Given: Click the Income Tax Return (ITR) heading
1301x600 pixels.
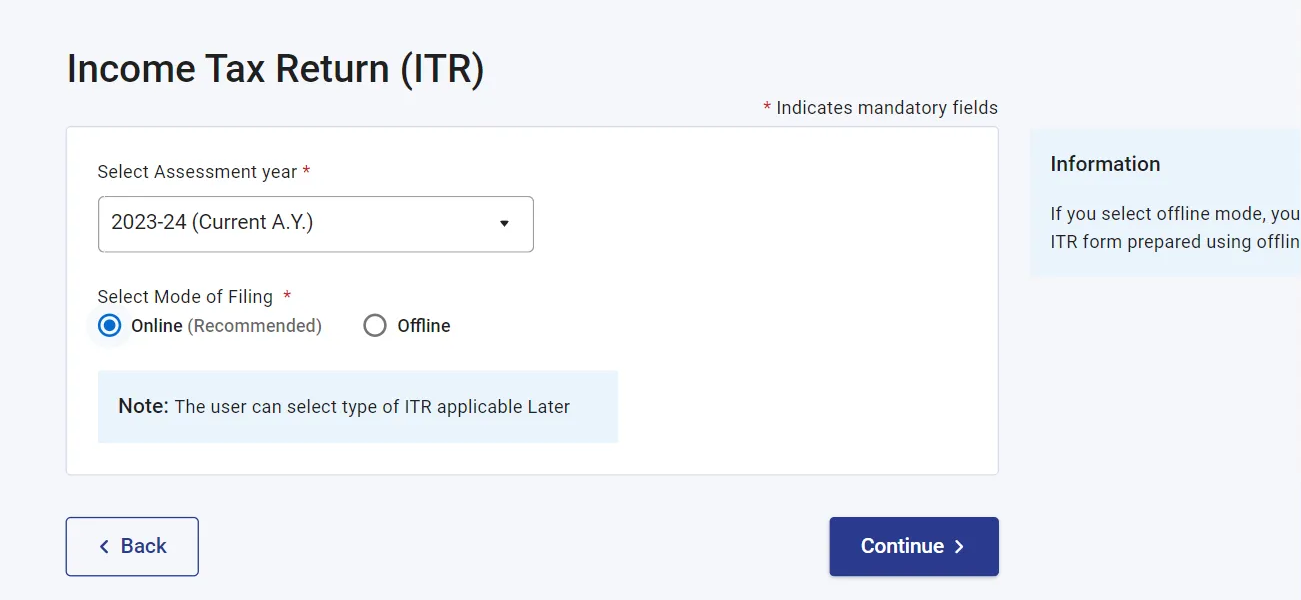Looking at the screenshot, I should click(276, 69).
